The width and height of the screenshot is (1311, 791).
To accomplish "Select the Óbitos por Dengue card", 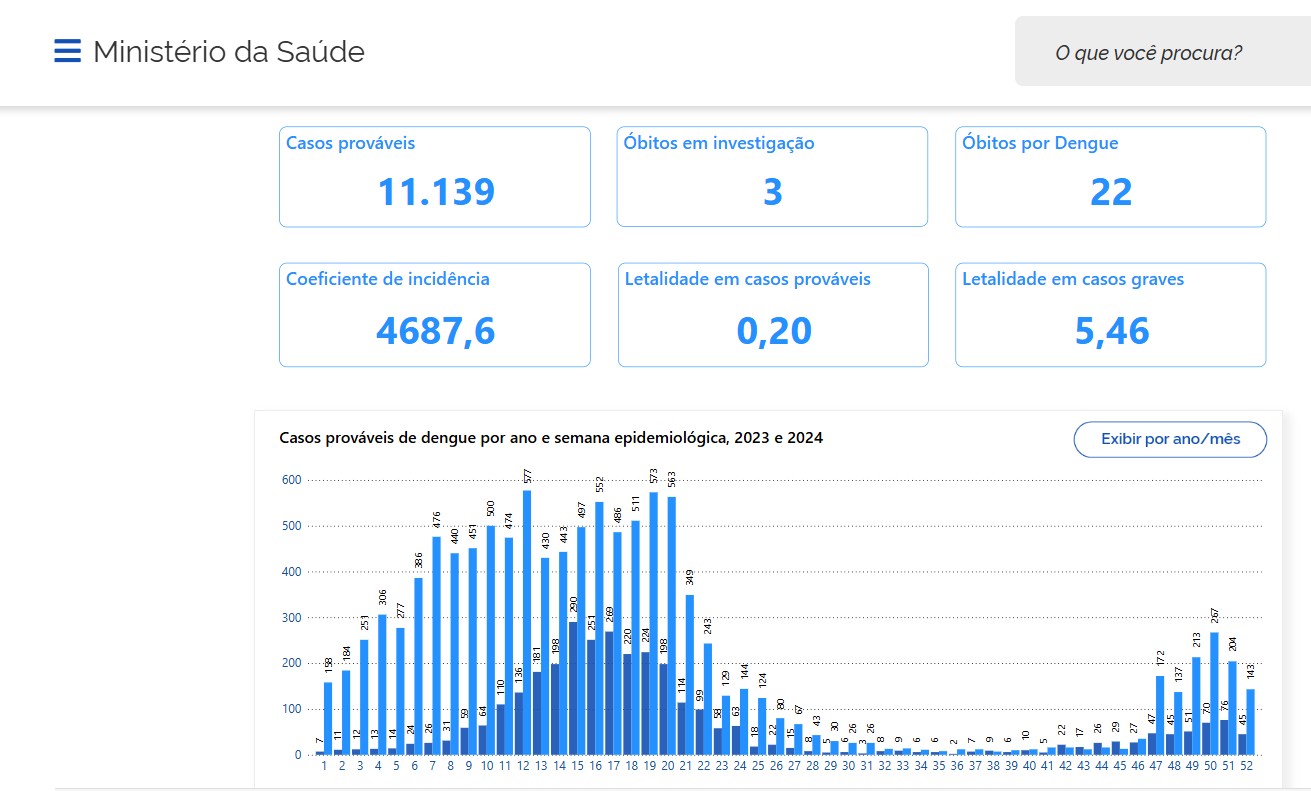I will tap(1110, 177).
